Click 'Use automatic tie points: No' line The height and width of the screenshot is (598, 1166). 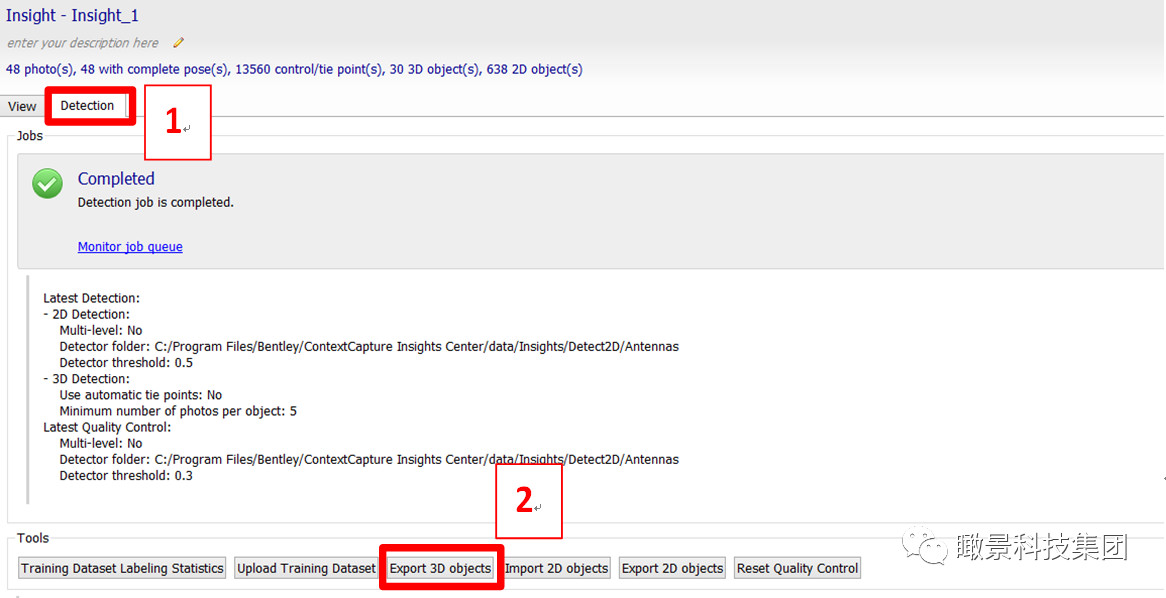pos(141,395)
